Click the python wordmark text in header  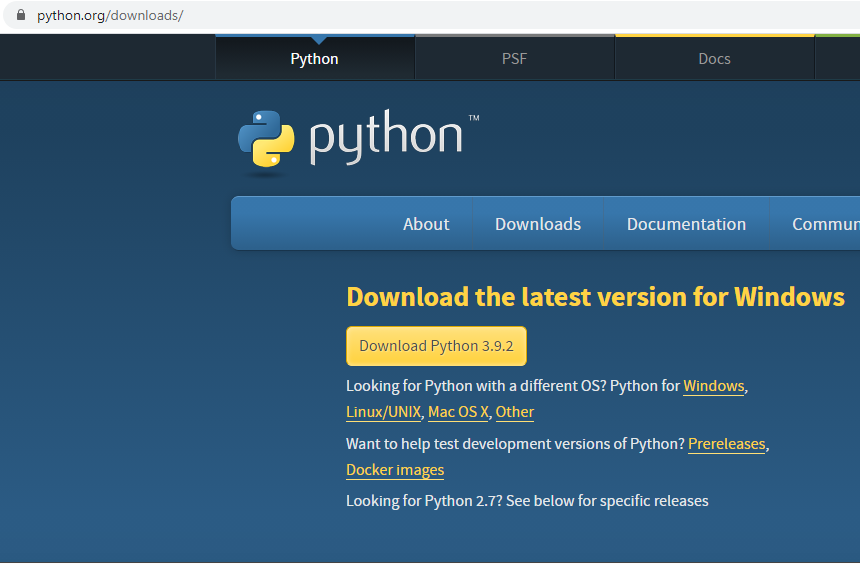coord(386,138)
